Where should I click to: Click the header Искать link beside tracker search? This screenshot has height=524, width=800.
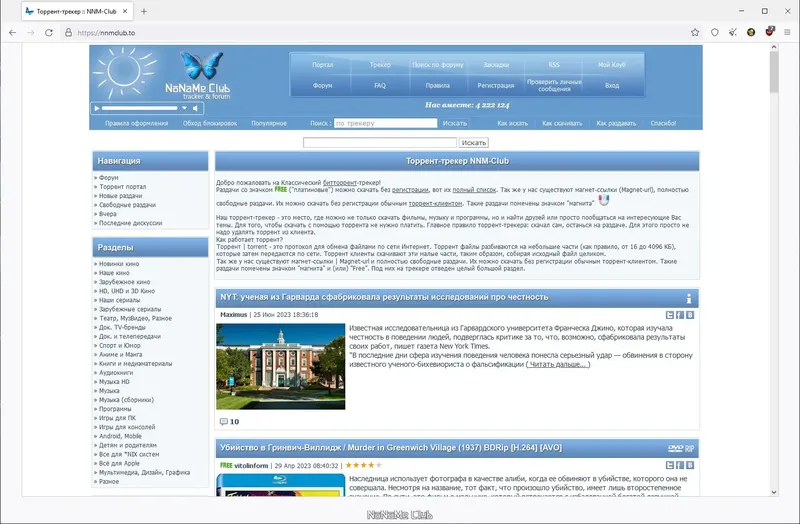(x=455, y=123)
